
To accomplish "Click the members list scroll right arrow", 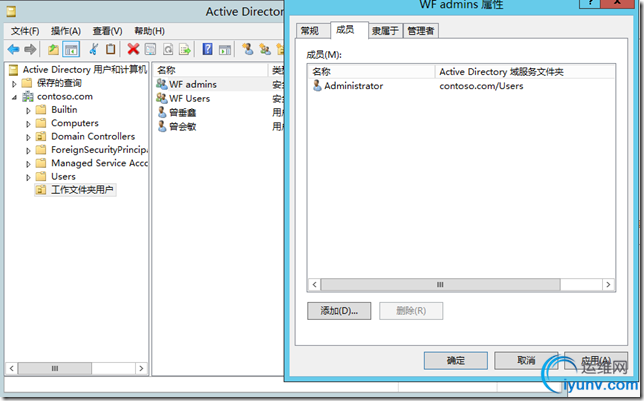I will pyautogui.click(x=608, y=284).
